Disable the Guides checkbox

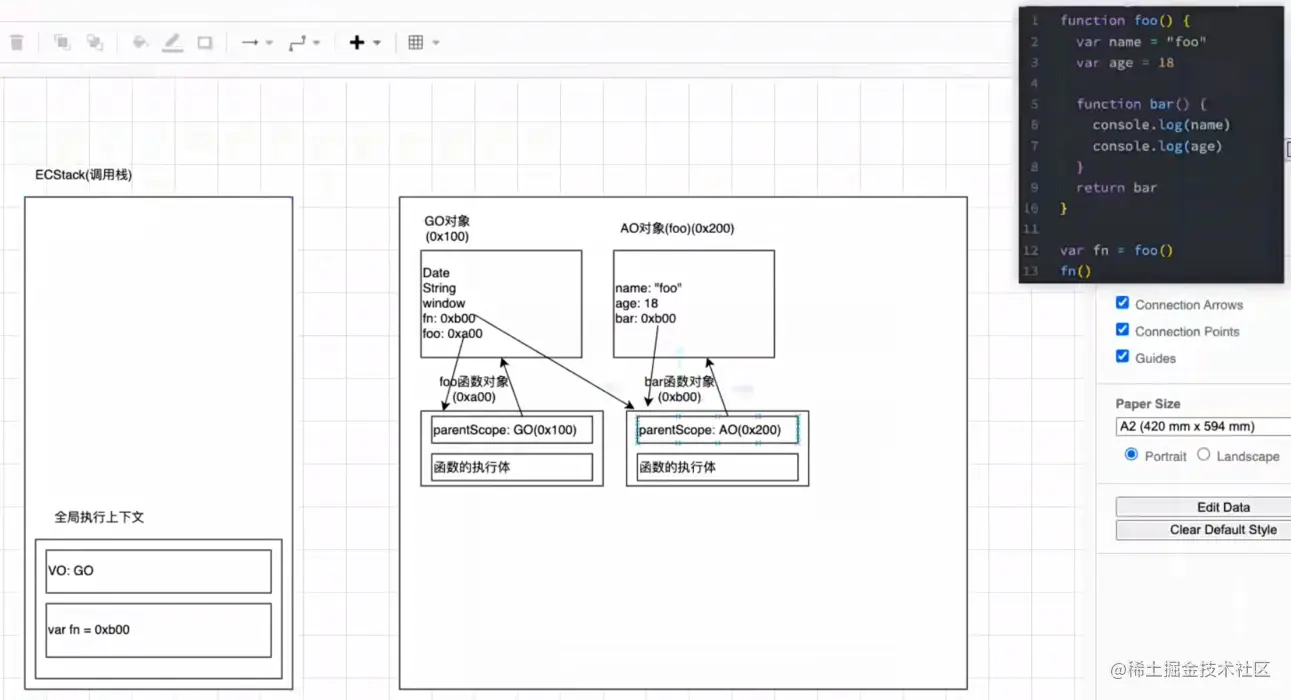(x=1122, y=356)
